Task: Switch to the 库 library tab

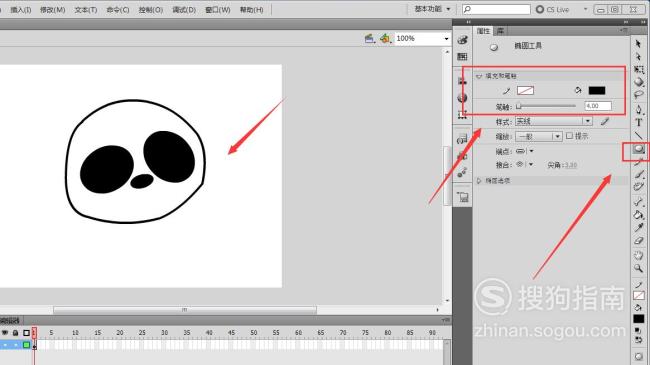Action: click(x=500, y=31)
